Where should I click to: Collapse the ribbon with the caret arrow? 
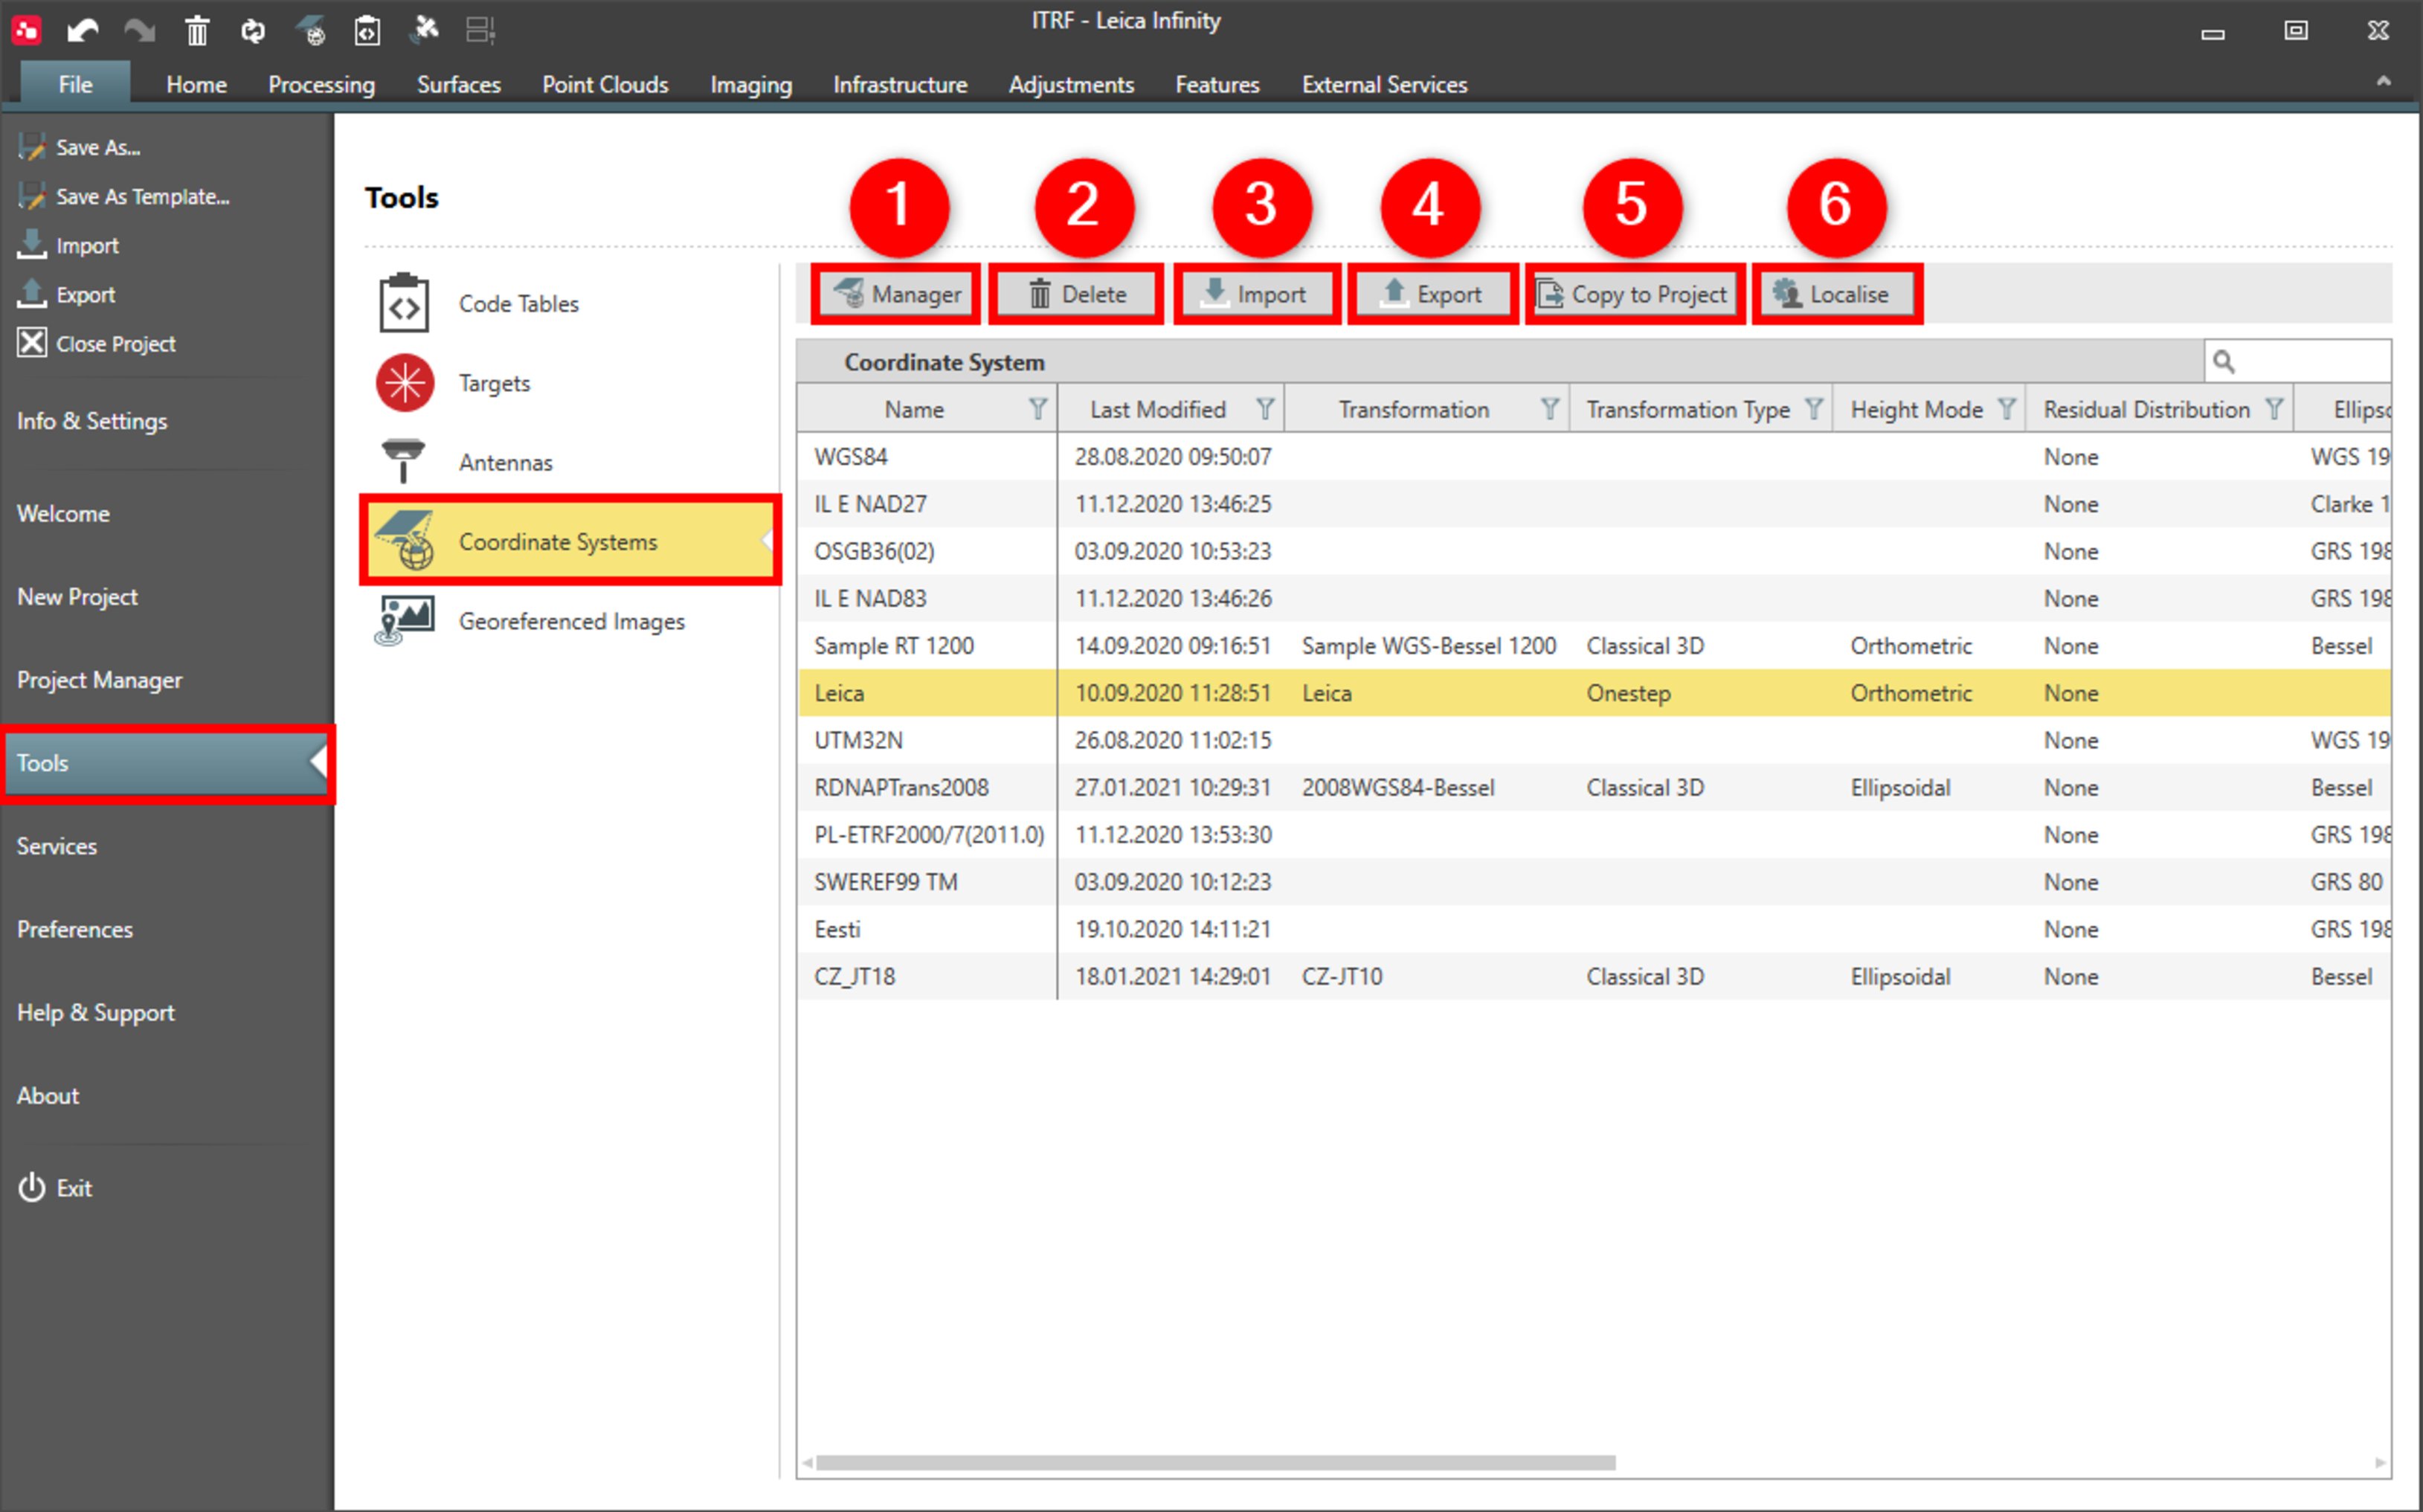point(2383,82)
